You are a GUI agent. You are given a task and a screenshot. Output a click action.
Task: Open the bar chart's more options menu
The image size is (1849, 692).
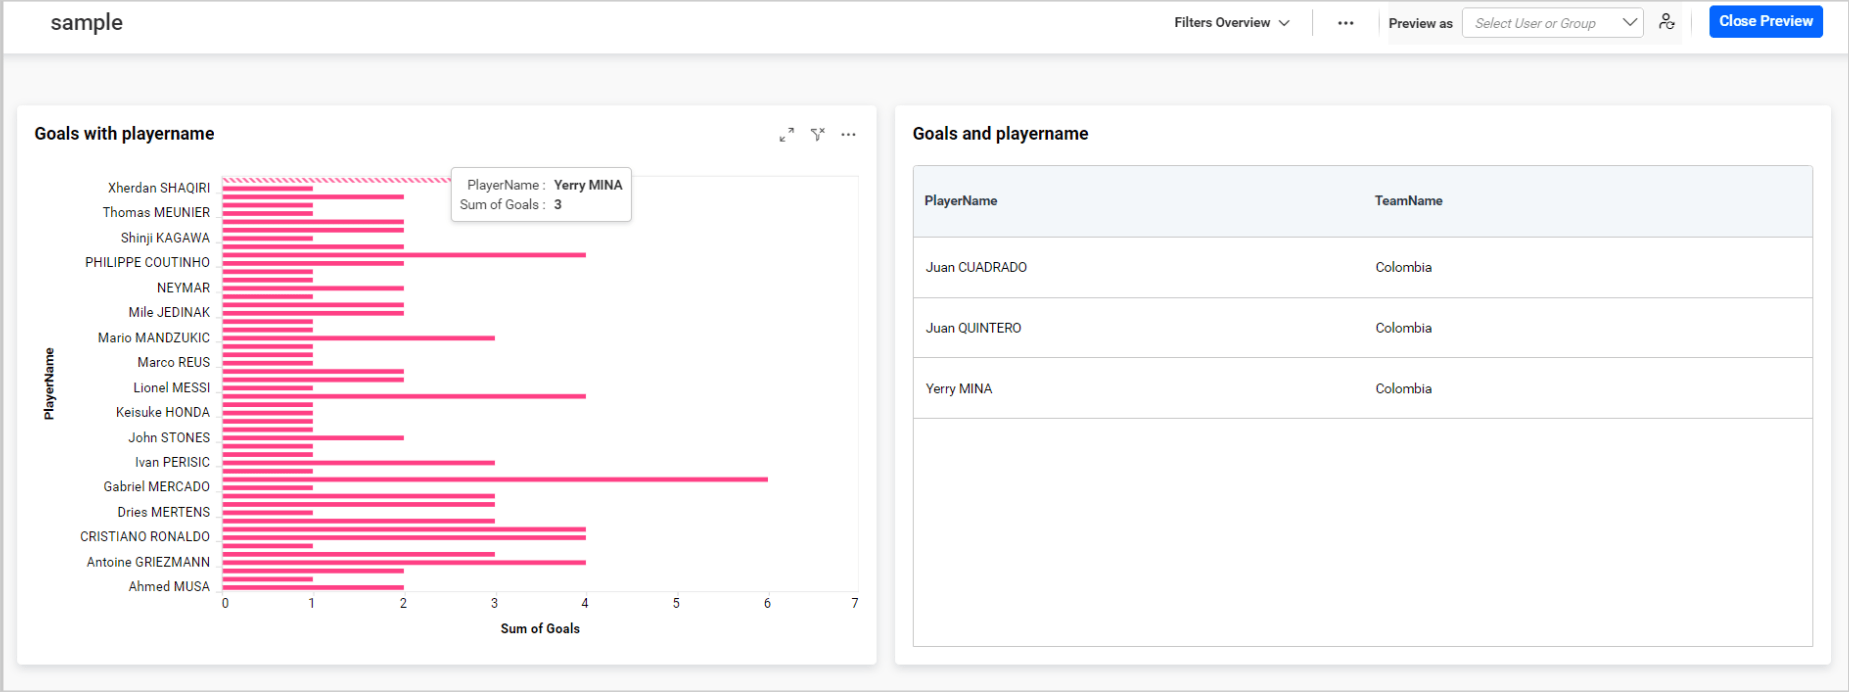point(848,135)
